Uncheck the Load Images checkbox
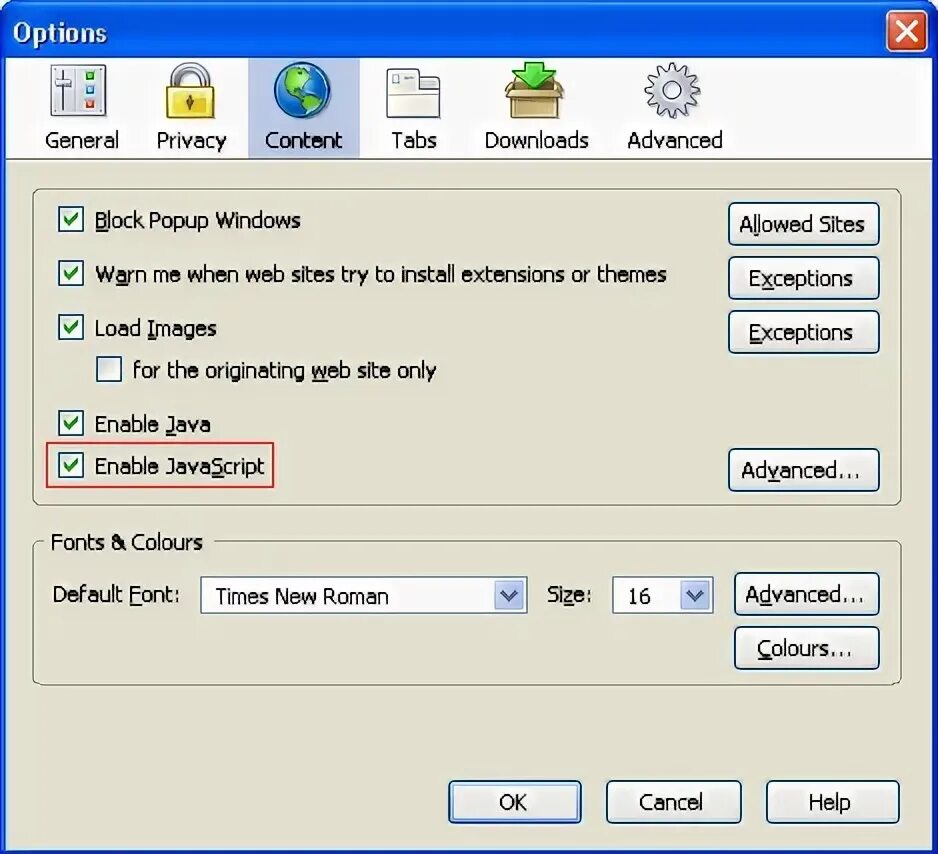 click(71, 327)
